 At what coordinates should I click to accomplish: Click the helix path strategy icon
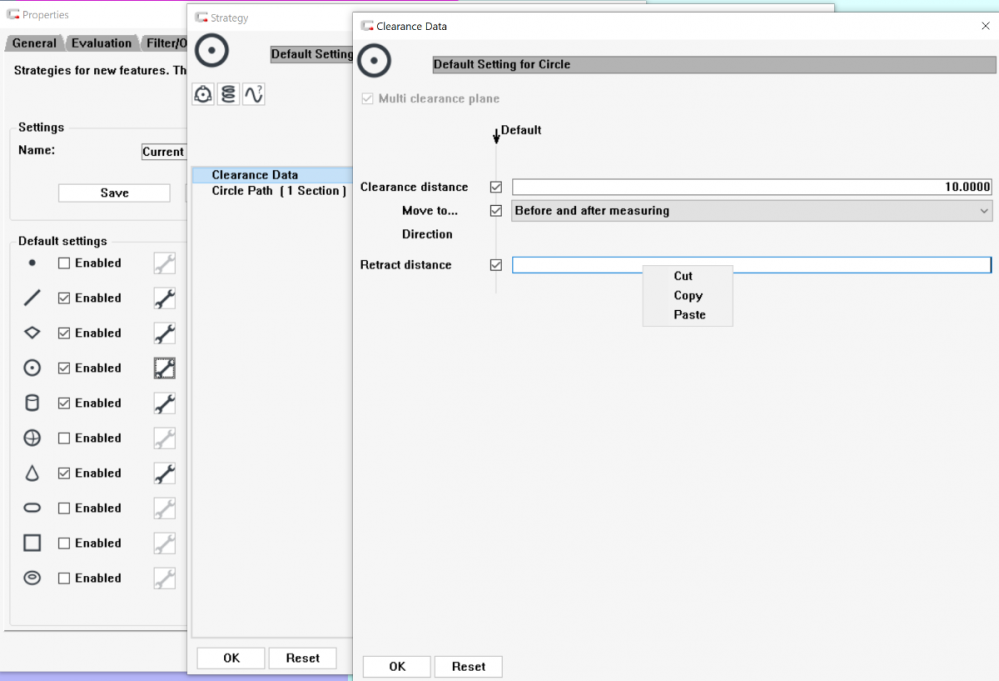coord(228,95)
